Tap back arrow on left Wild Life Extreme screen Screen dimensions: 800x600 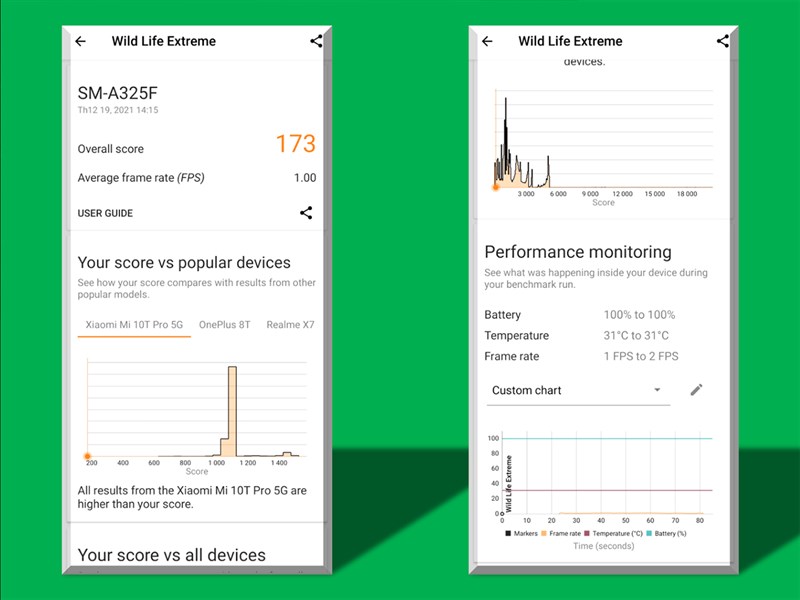(81, 41)
